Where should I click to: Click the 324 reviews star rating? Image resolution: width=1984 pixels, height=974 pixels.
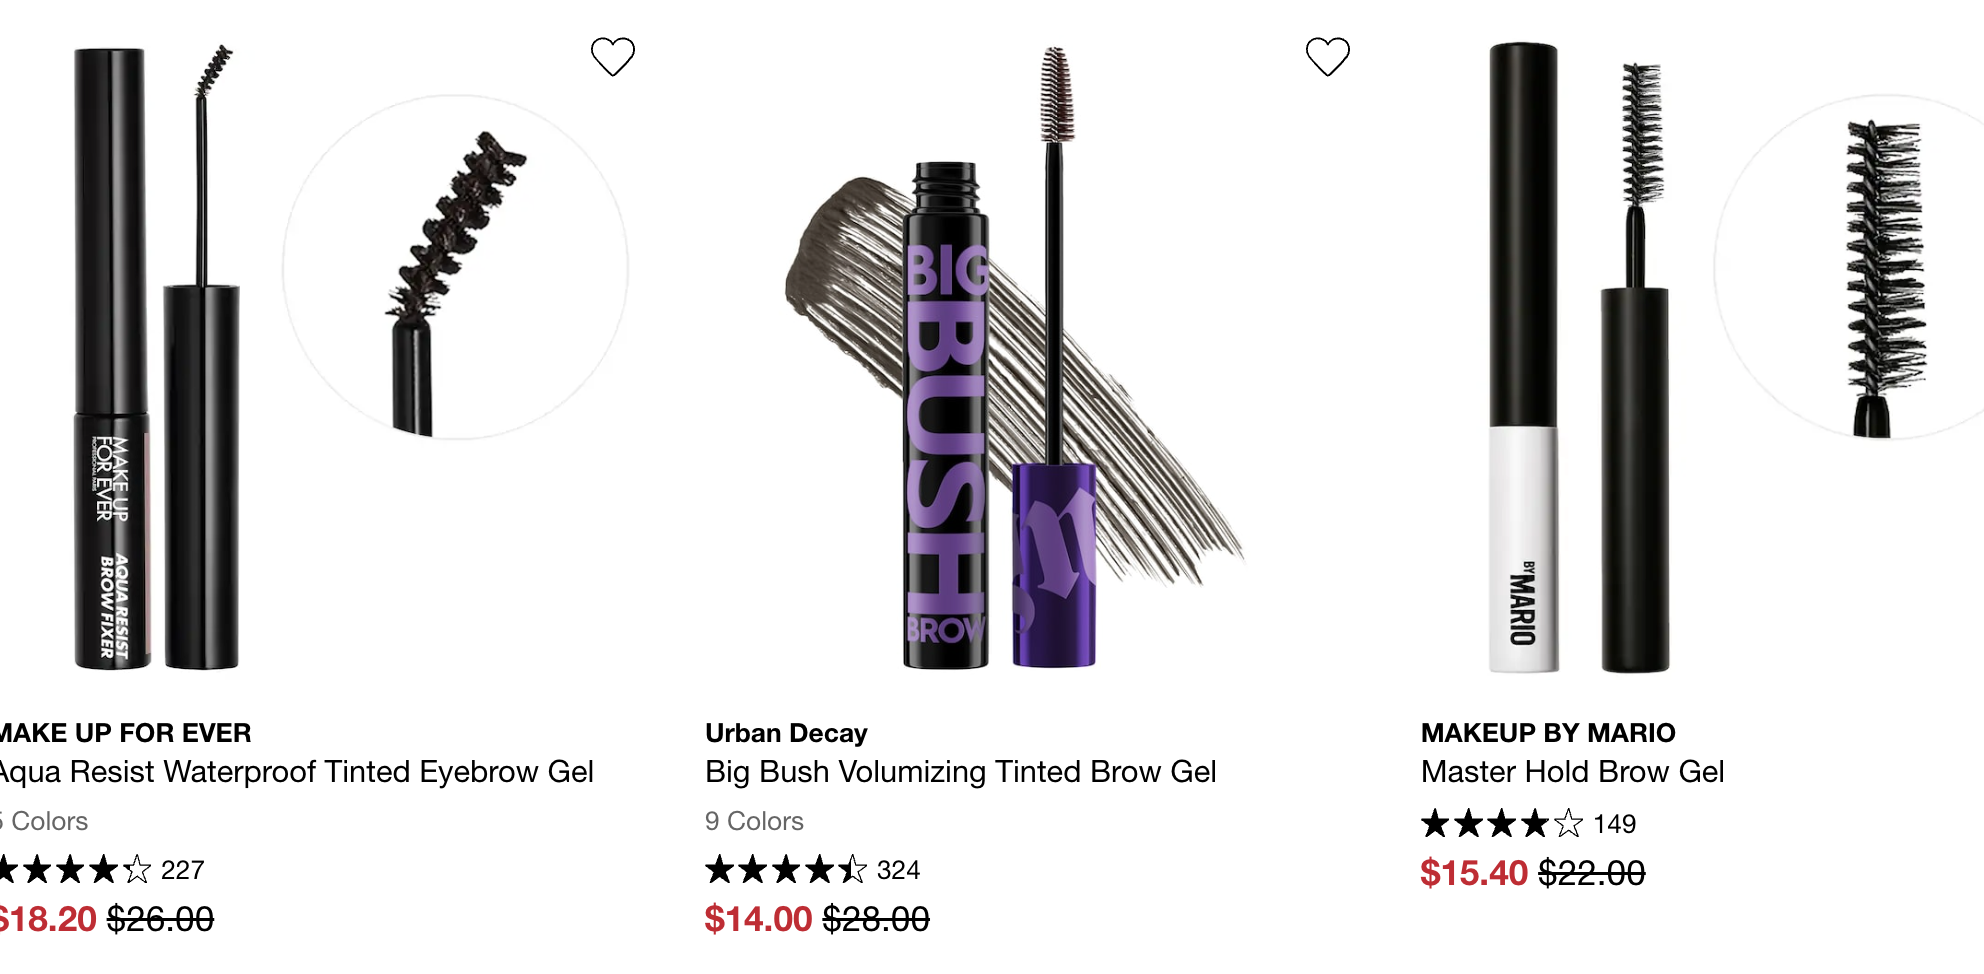click(x=812, y=870)
